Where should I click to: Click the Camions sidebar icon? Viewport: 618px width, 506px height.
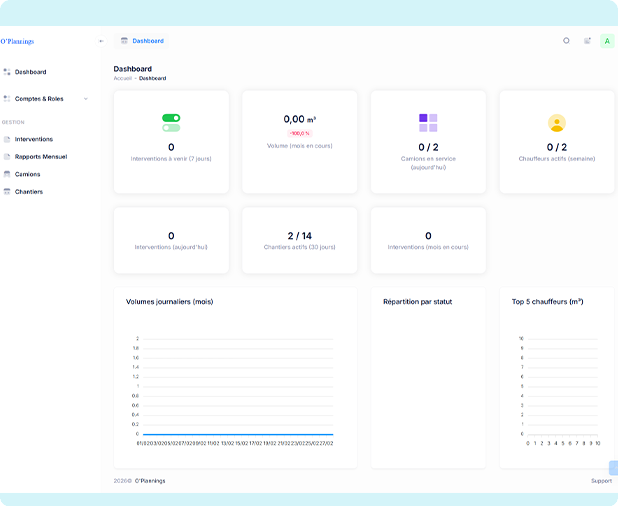pyautogui.click(x=7, y=174)
